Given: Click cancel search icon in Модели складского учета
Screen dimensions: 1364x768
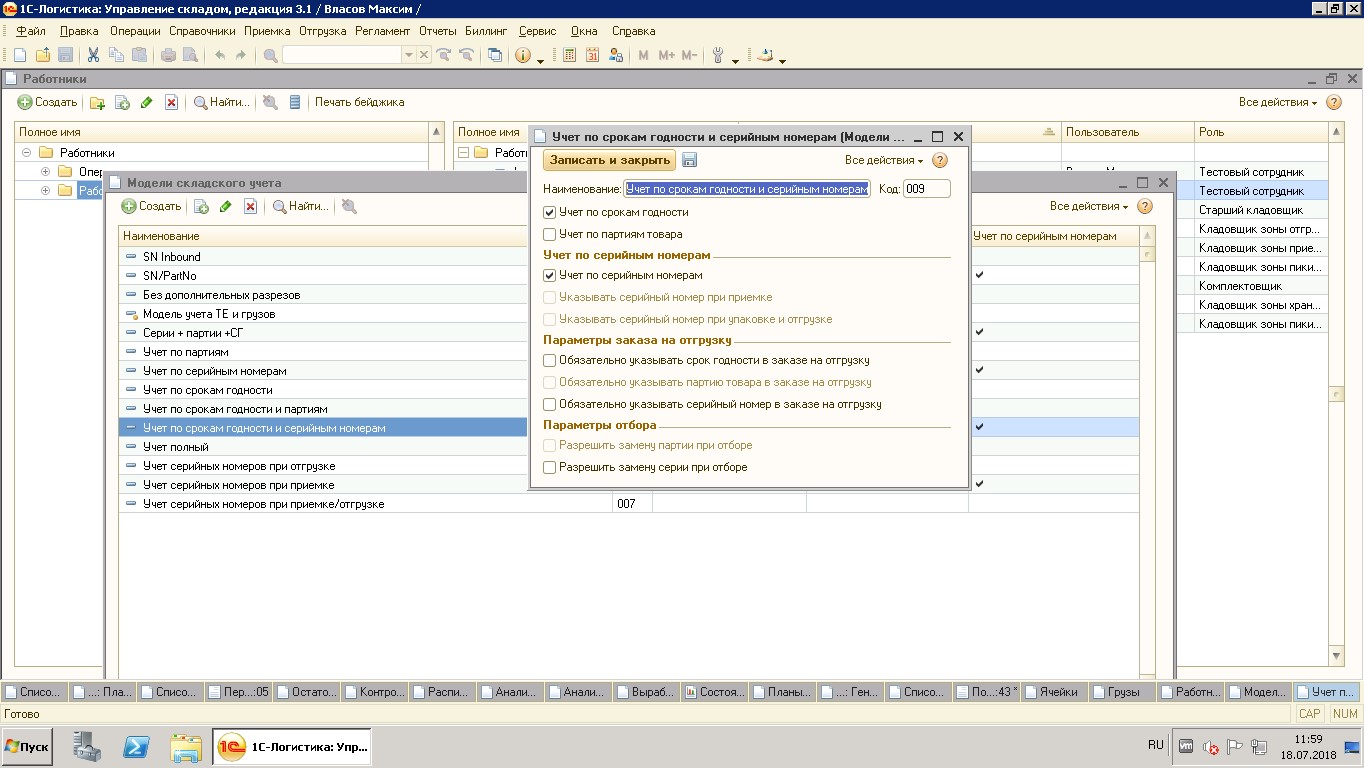Looking at the screenshot, I should [349, 206].
